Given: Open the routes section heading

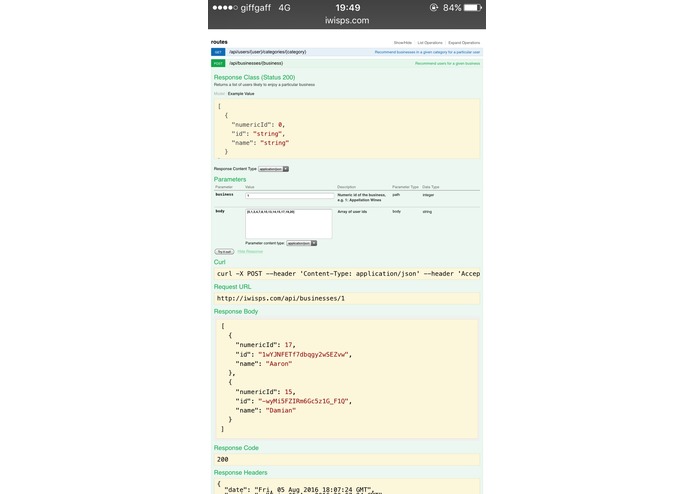Looking at the screenshot, I should pyautogui.click(x=219, y=42).
